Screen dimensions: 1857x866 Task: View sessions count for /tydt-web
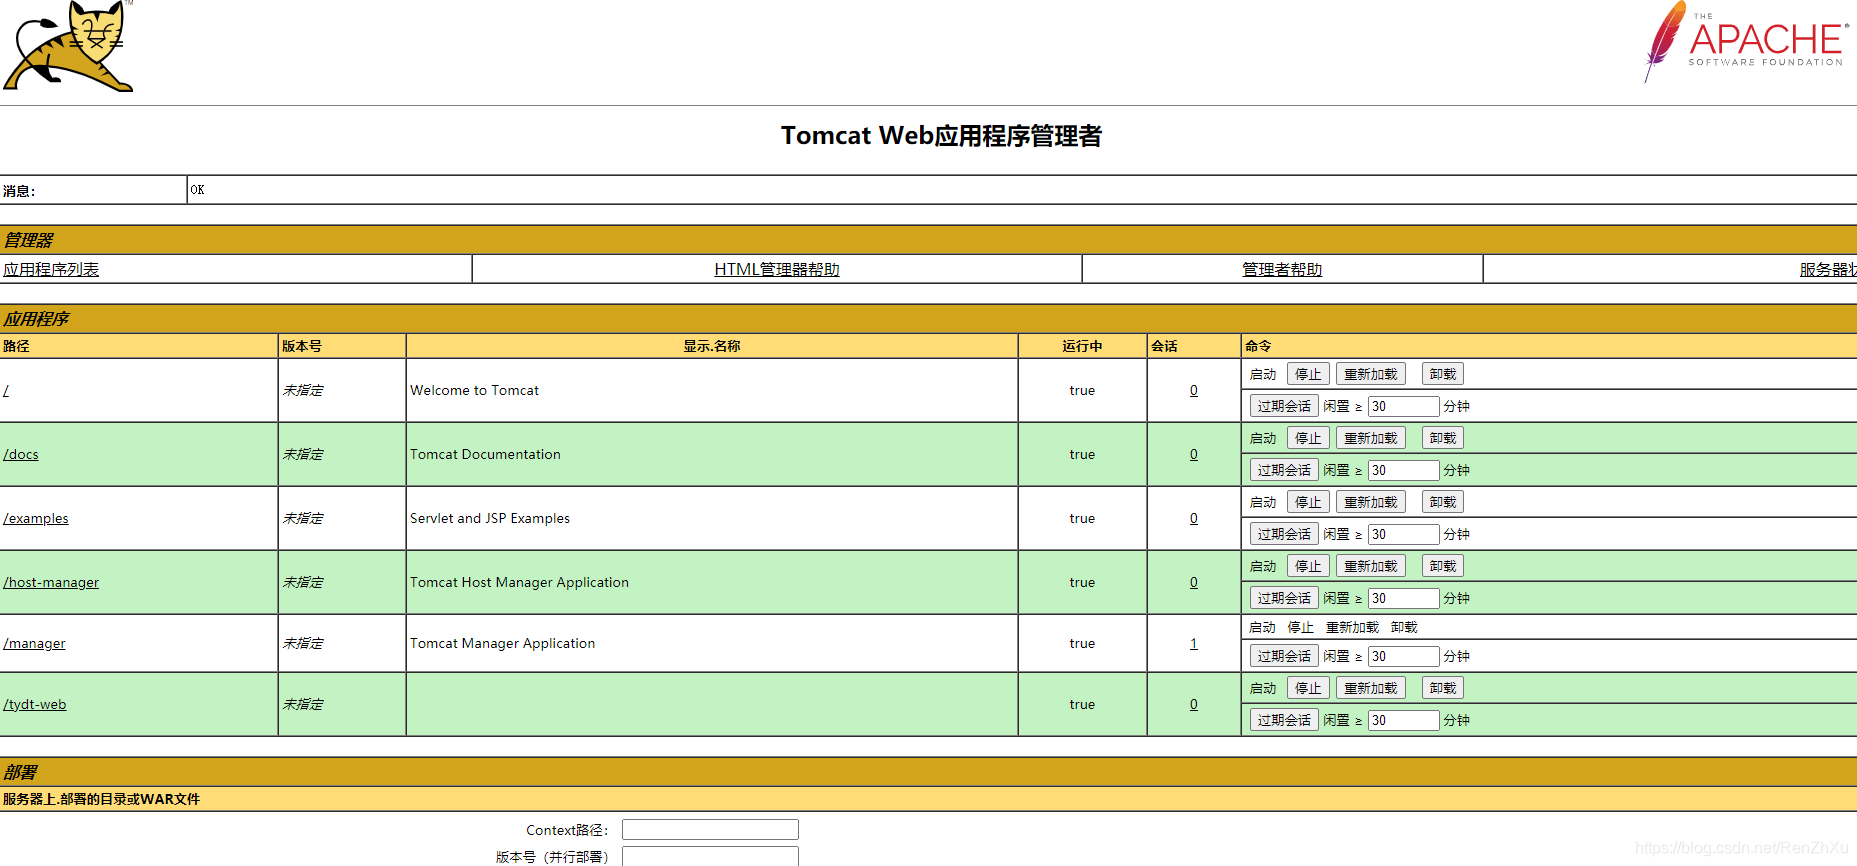(1193, 704)
